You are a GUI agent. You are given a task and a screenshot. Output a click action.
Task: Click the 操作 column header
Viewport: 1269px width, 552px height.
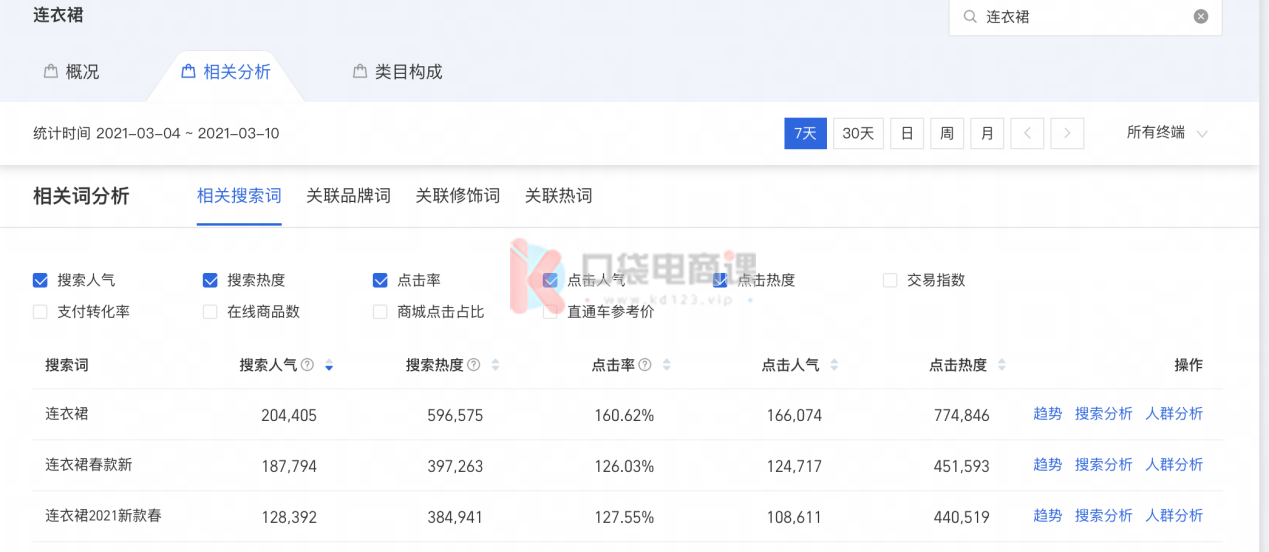1188,365
